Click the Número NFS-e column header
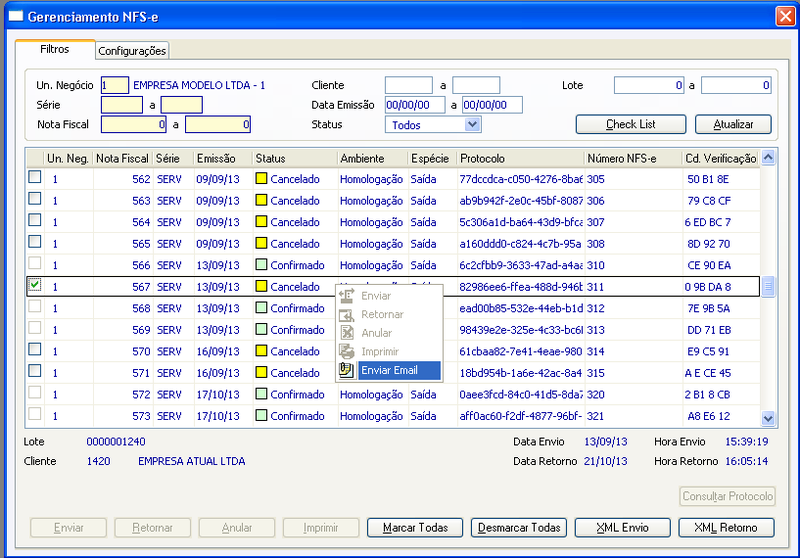The width and height of the screenshot is (800, 558). [x=633, y=159]
